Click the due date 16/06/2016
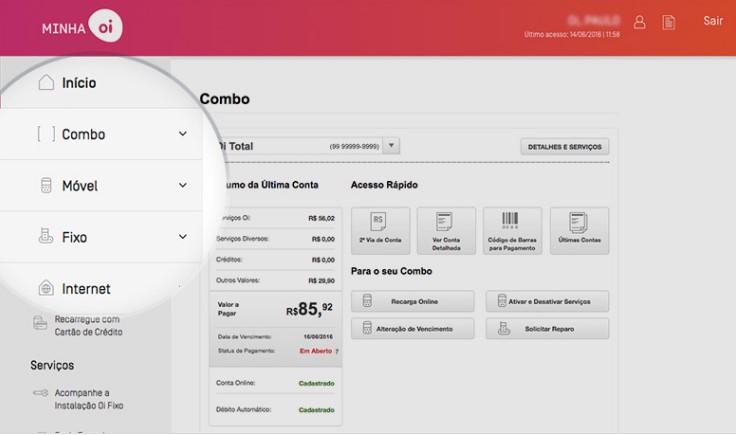 pyautogui.click(x=318, y=336)
